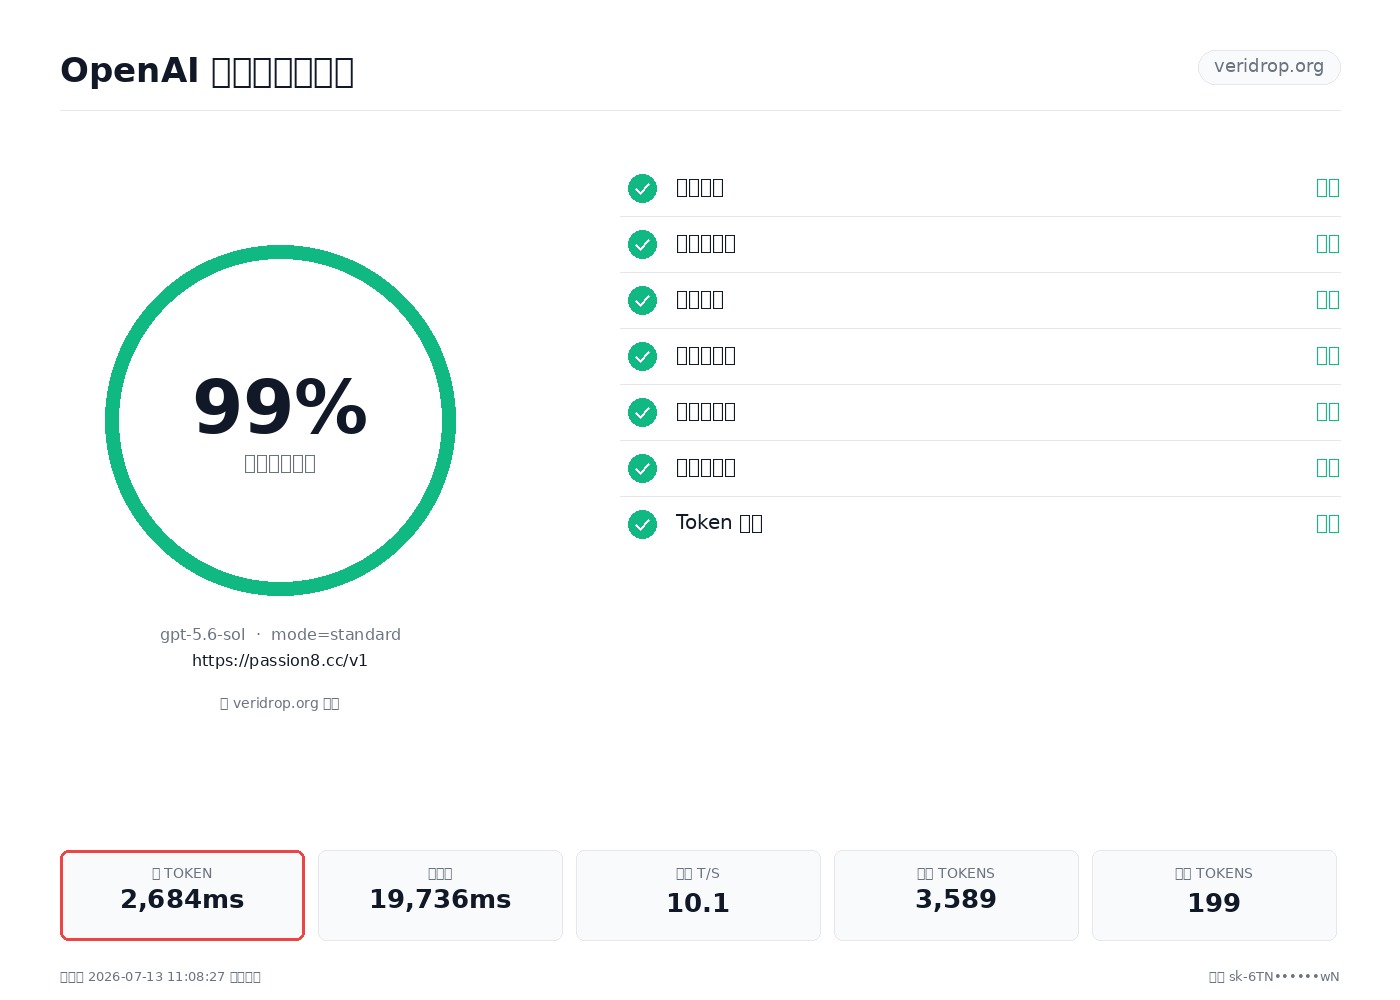Screen dimensions: 1400x1000
Task: Click the OpenAI page title heading
Action: click(x=207, y=71)
